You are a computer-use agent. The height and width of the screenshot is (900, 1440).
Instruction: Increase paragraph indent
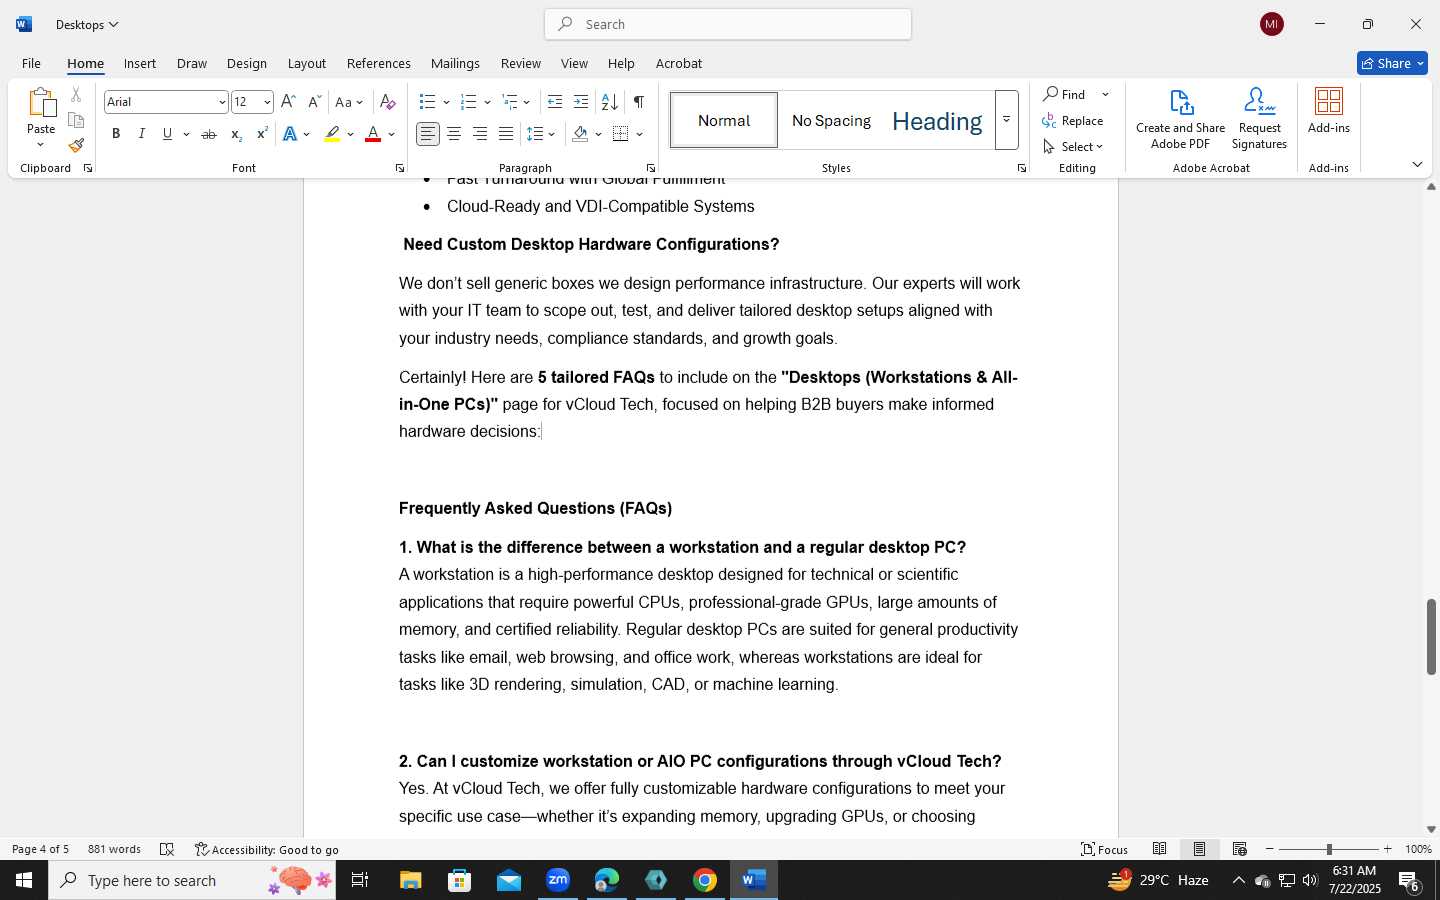click(x=581, y=102)
